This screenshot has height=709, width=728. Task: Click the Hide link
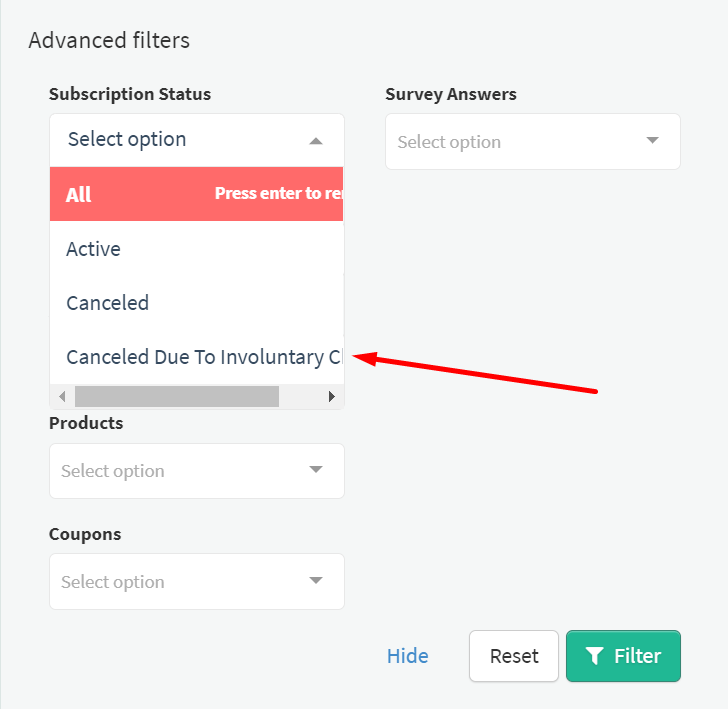[408, 656]
